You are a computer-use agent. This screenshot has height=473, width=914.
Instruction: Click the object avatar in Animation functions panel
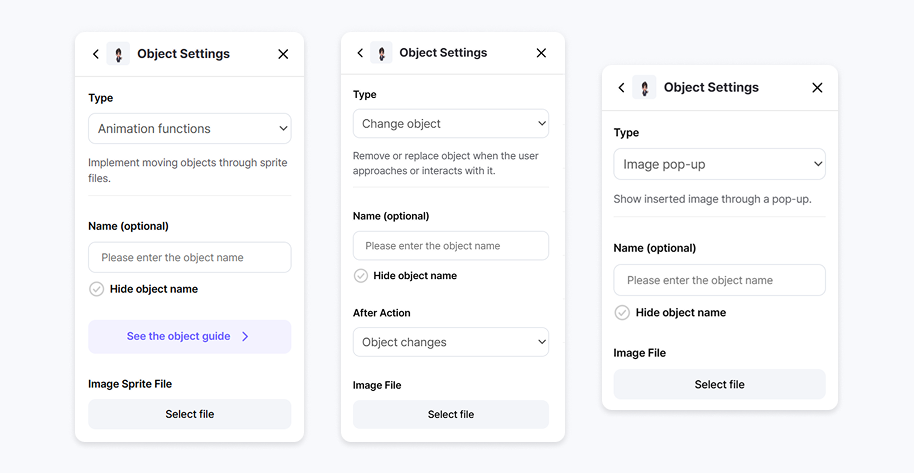click(118, 54)
